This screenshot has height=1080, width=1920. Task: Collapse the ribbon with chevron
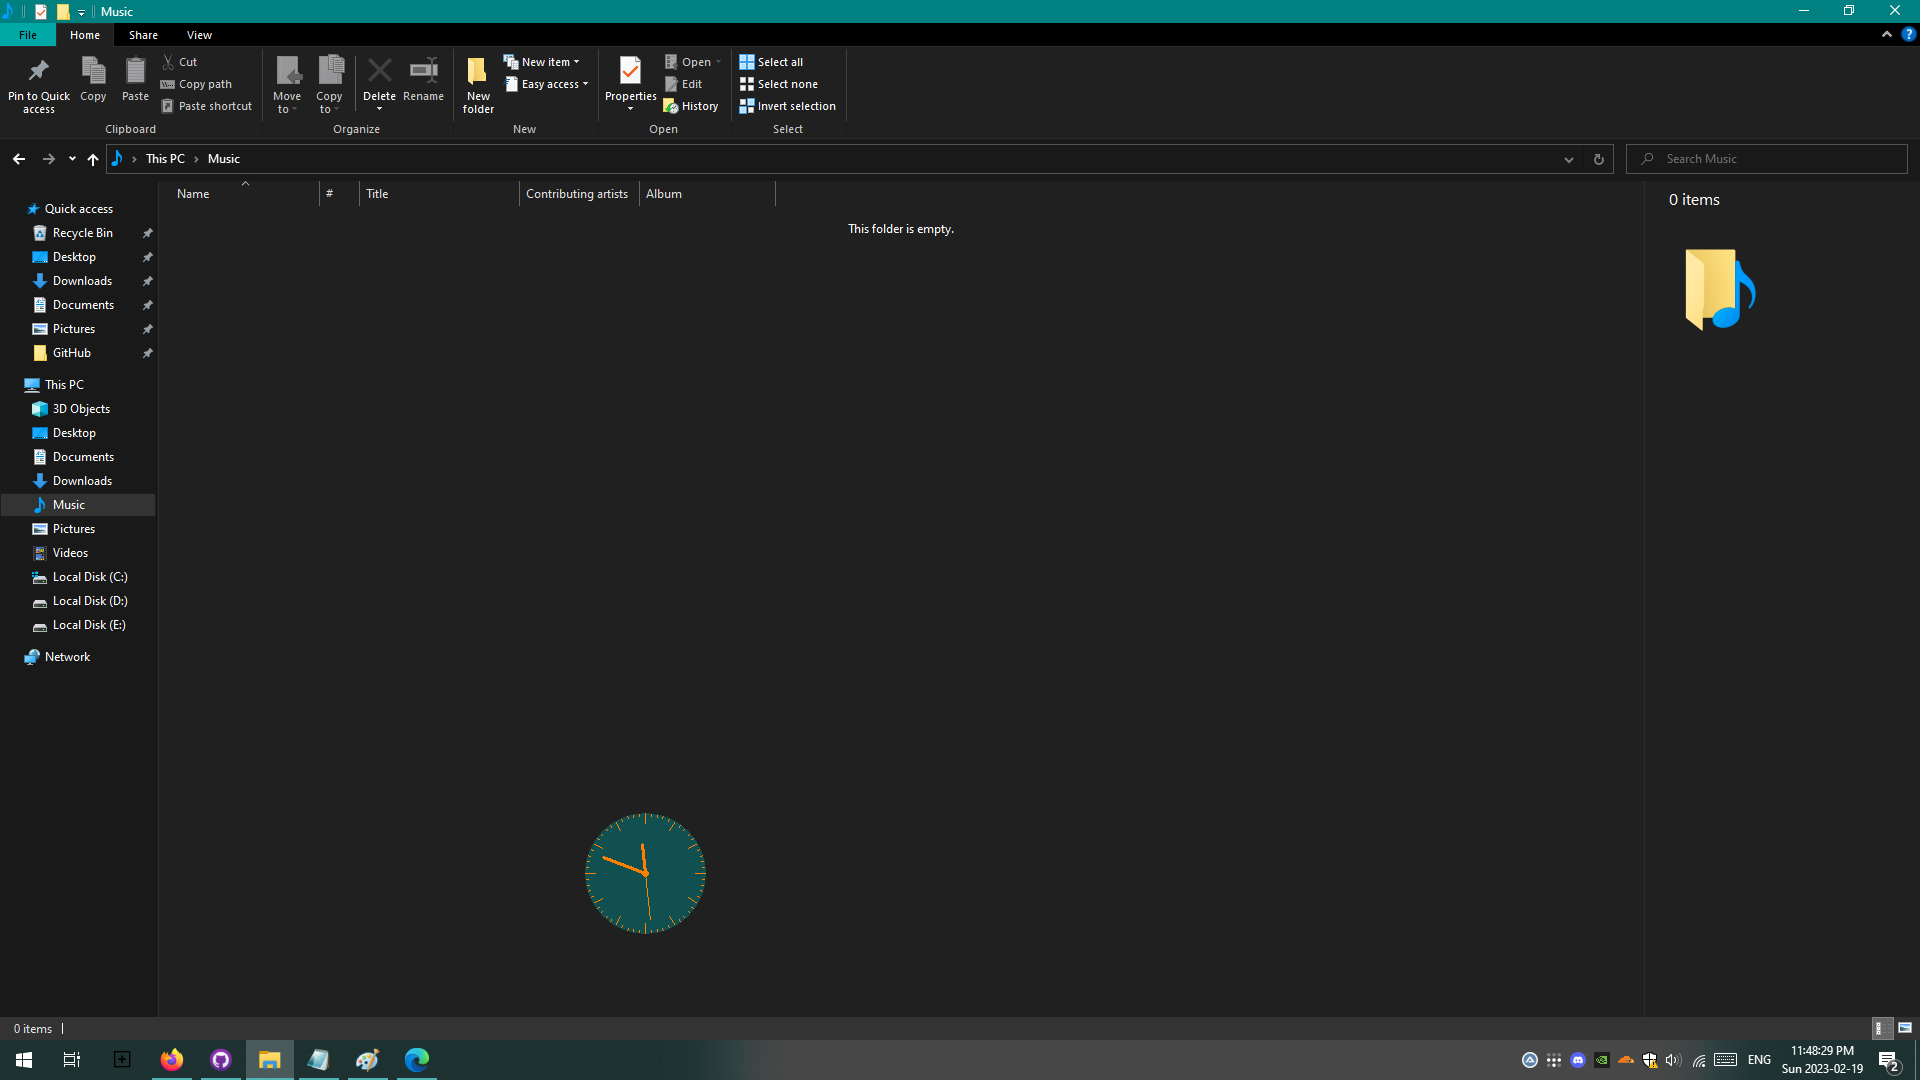point(1886,34)
